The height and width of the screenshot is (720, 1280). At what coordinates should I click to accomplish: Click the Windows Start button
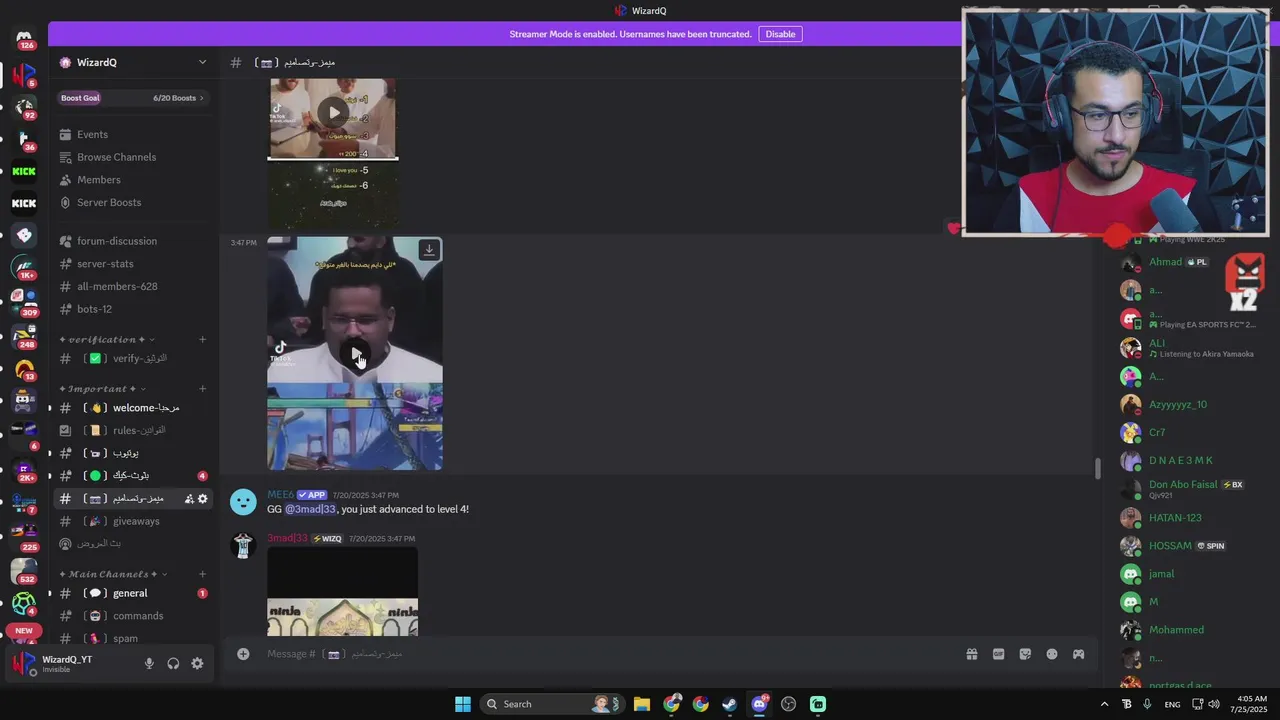tap(463, 704)
